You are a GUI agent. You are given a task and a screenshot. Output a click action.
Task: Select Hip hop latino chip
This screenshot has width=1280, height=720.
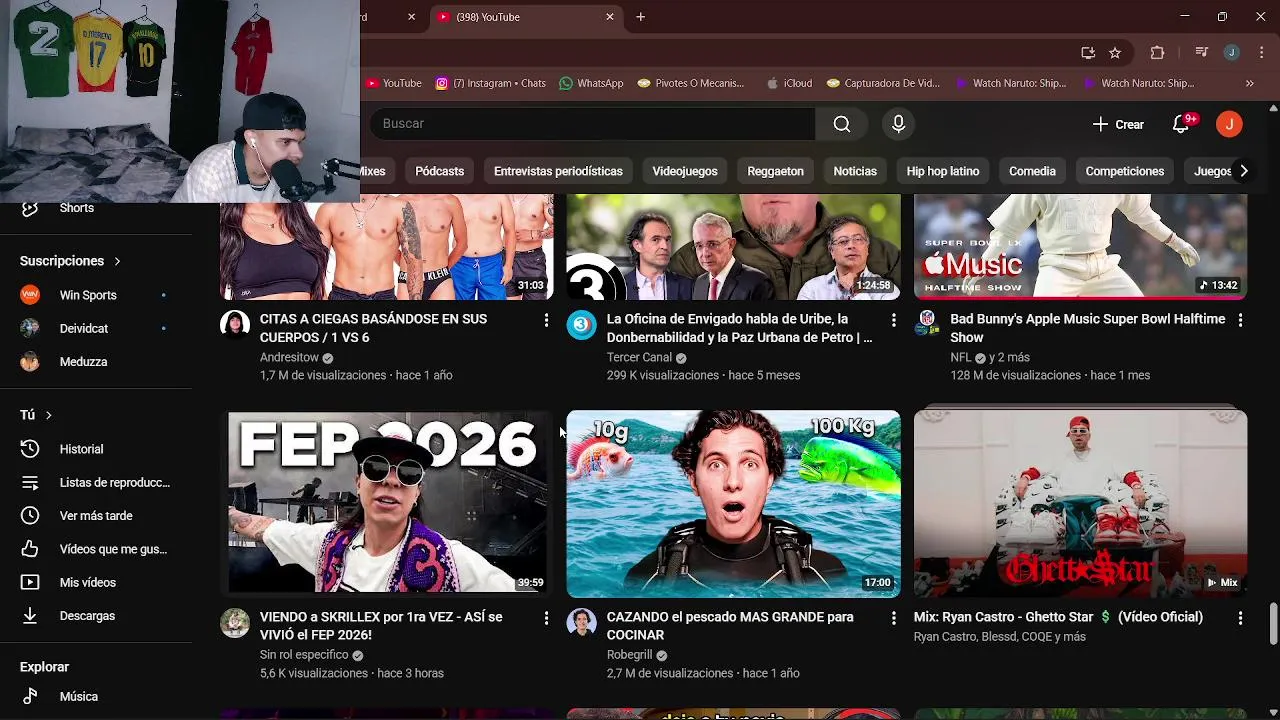coord(943,171)
